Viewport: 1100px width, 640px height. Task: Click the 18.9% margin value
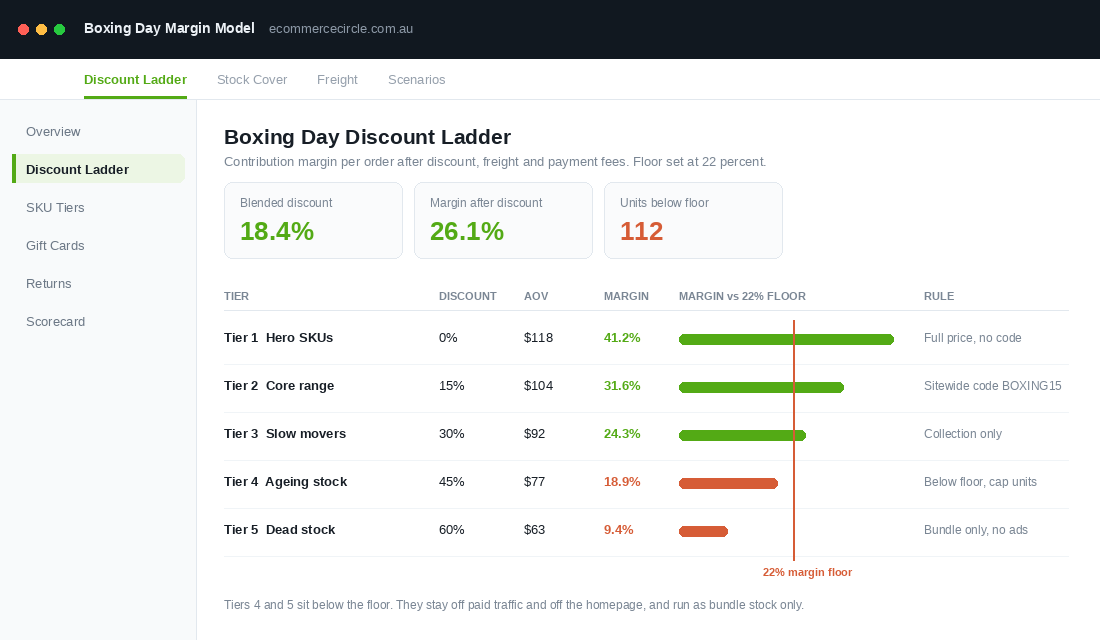click(622, 481)
